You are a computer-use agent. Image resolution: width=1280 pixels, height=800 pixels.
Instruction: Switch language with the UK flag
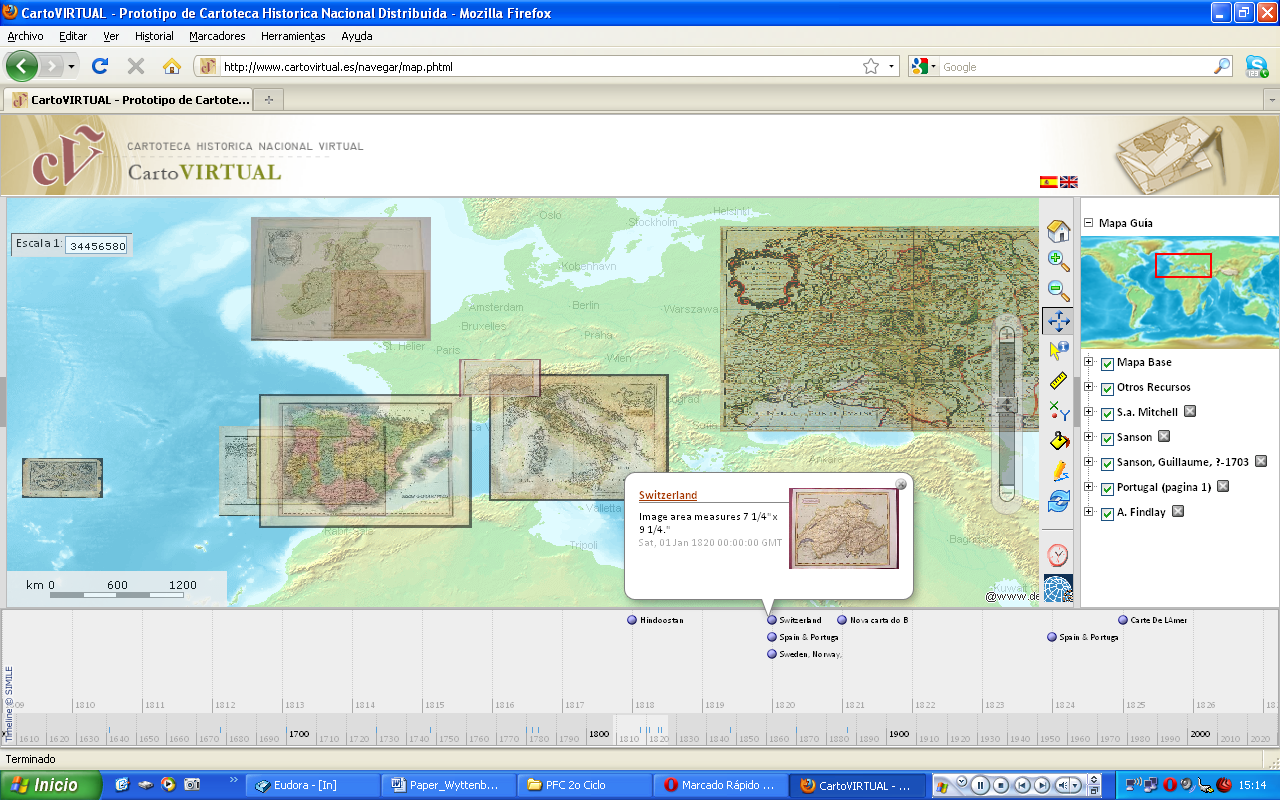click(1069, 182)
